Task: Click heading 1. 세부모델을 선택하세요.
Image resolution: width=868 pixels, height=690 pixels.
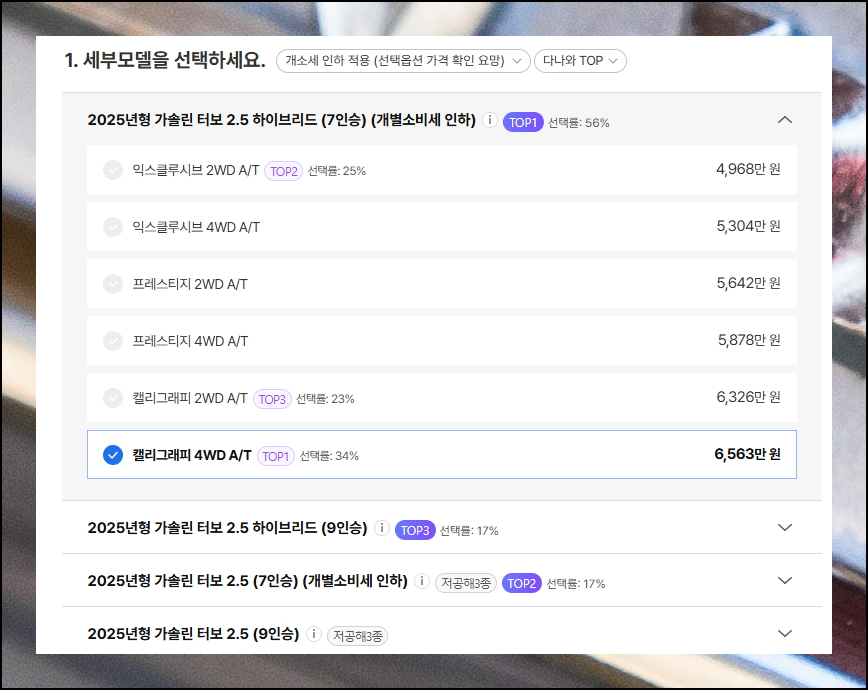Action: click(x=165, y=60)
